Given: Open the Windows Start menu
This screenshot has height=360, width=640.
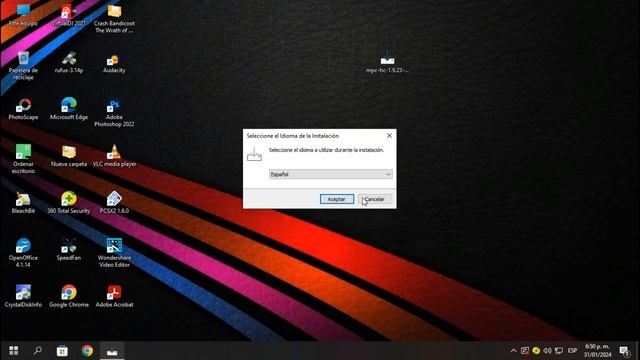Looking at the screenshot, I should pyautogui.click(x=13, y=351).
